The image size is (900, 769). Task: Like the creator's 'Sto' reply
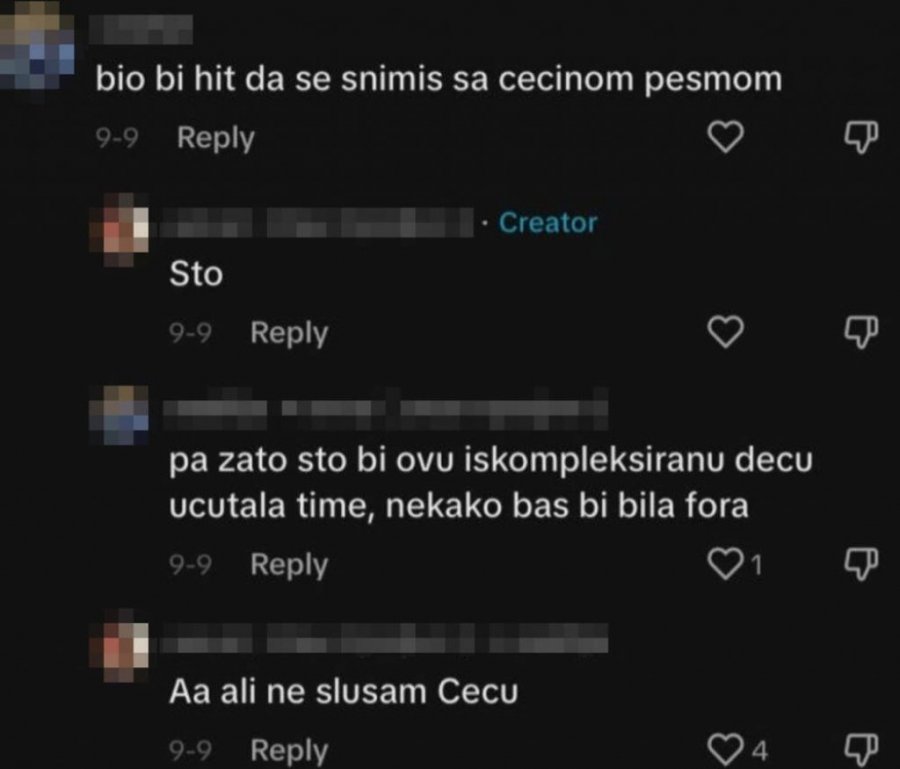click(x=726, y=332)
